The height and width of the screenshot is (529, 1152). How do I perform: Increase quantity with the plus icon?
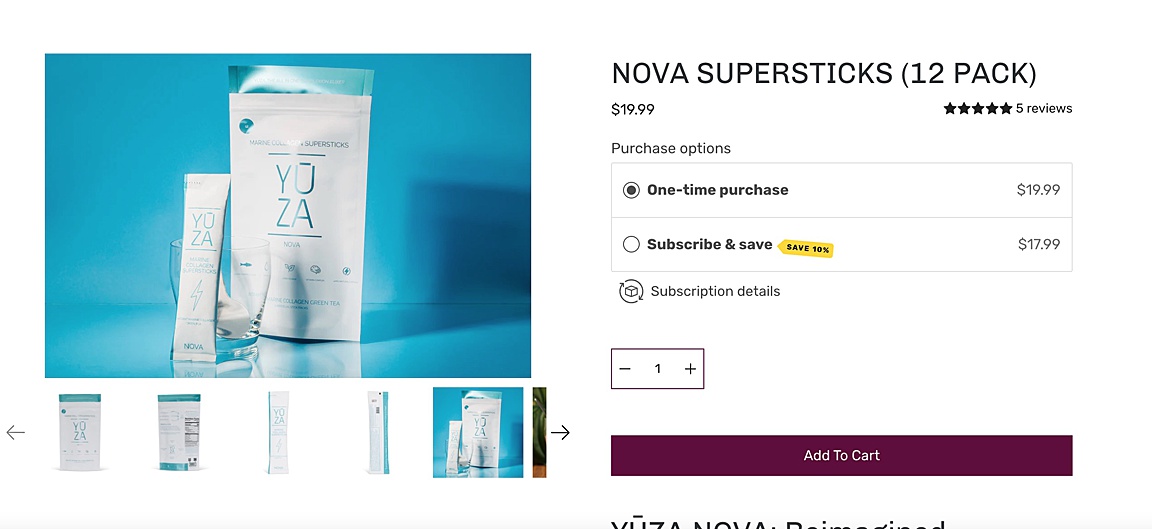(690, 369)
